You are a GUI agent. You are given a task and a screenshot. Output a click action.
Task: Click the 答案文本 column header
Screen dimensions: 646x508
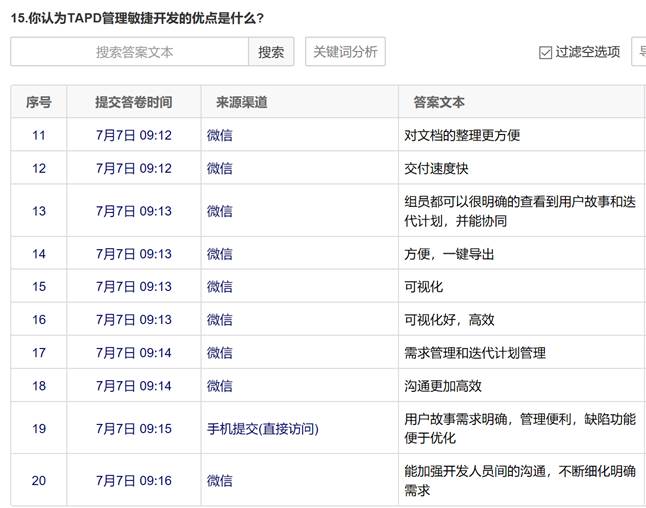tap(438, 102)
